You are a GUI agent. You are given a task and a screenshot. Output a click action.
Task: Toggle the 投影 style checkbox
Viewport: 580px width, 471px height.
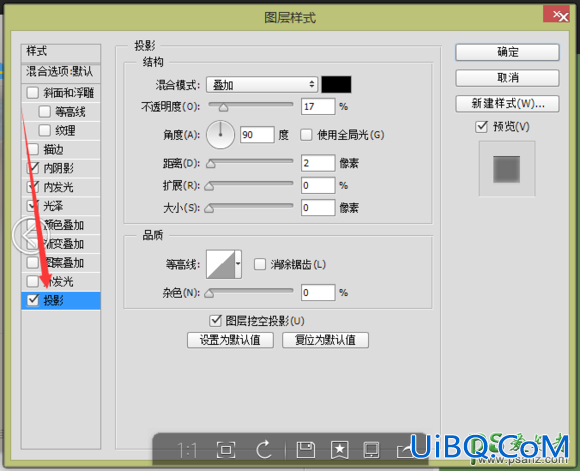coord(33,300)
